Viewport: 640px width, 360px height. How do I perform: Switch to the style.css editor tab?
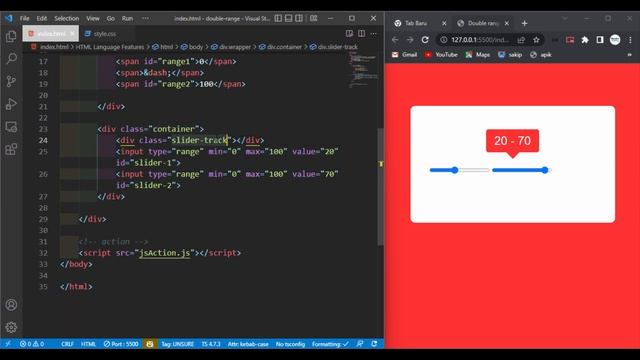[x=100, y=33]
